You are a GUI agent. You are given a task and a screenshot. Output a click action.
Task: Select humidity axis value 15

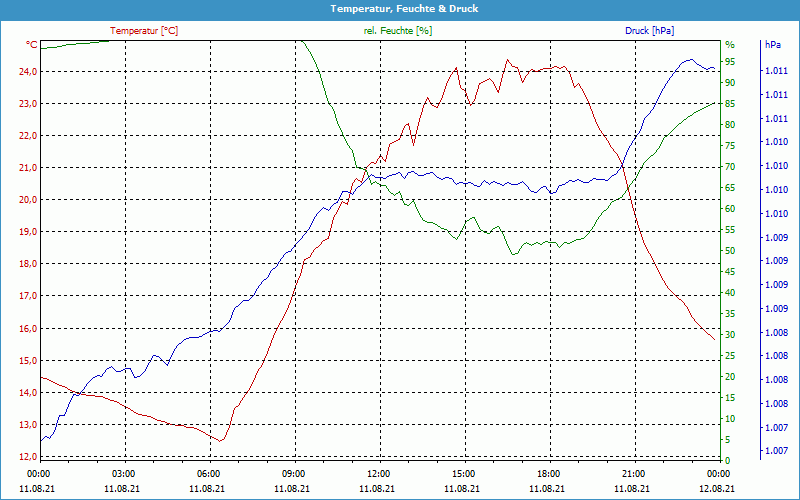pyautogui.click(x=730, y=397)
